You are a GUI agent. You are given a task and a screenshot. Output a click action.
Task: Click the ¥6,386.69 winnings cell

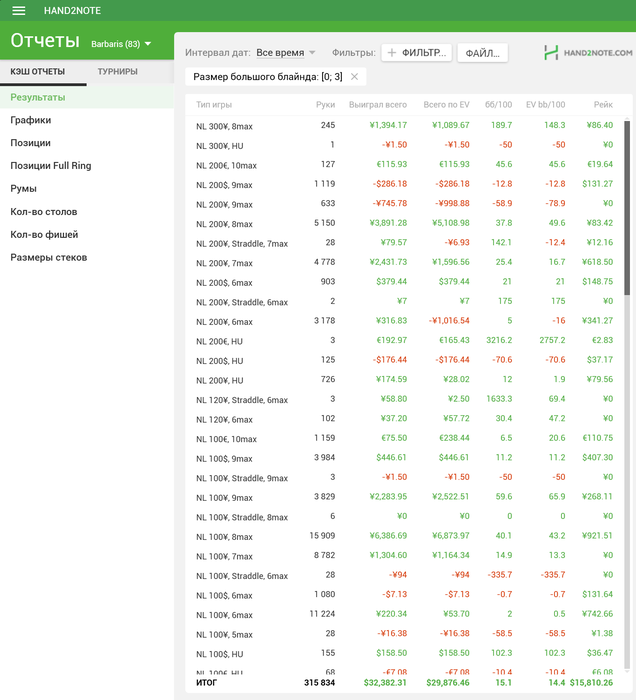[x=388, y=536]
